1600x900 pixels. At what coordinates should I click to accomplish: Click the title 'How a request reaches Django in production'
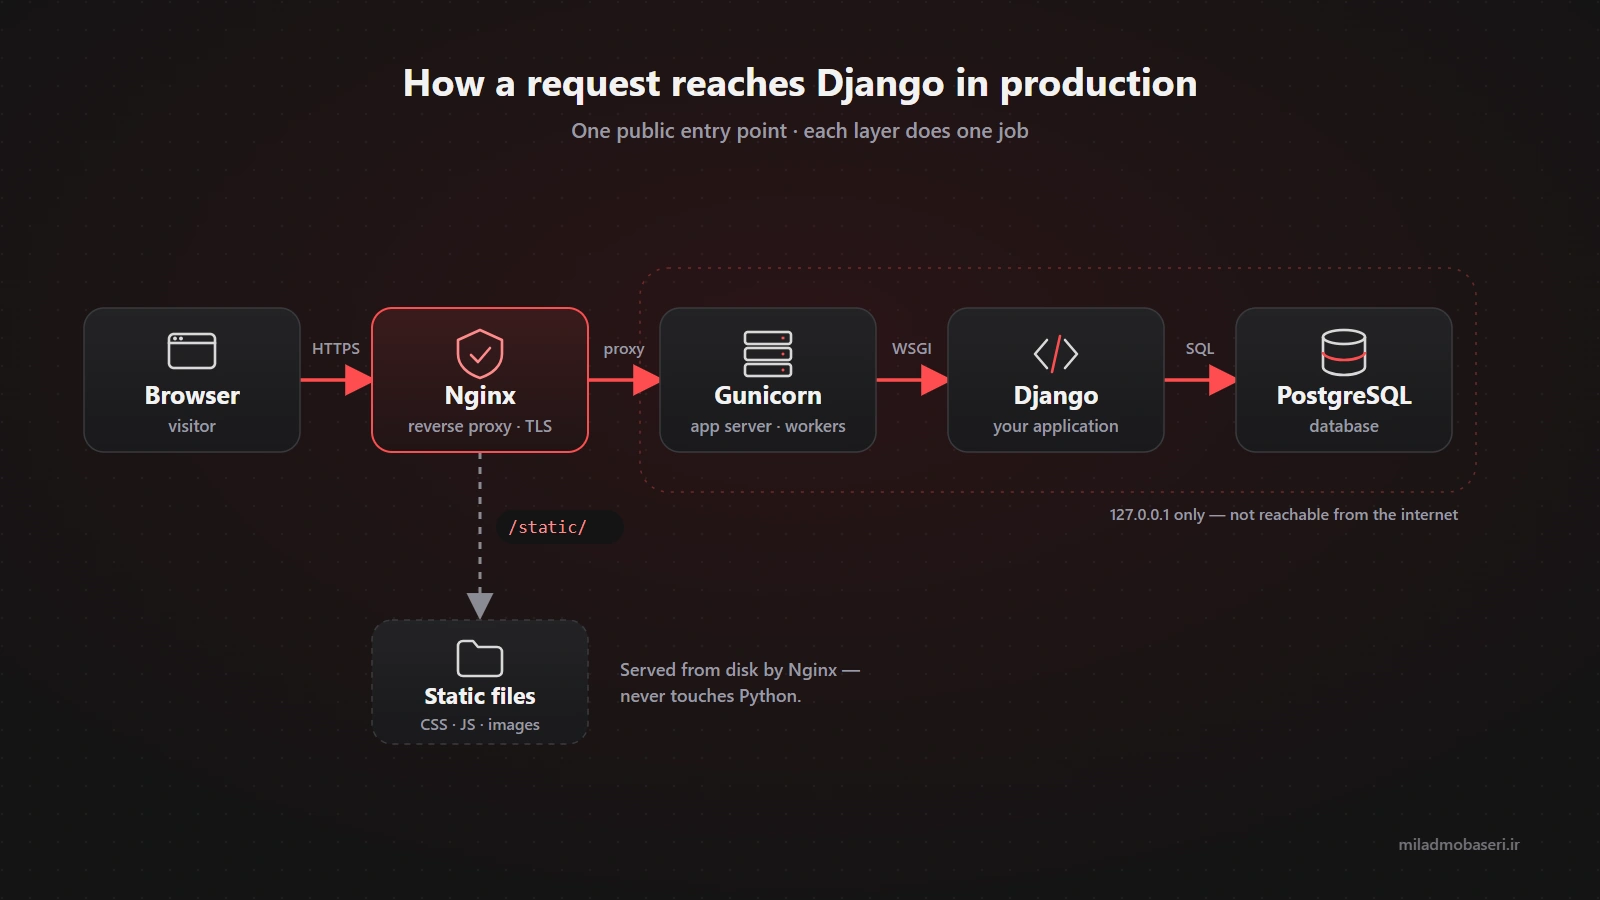[x=800, y=84]
